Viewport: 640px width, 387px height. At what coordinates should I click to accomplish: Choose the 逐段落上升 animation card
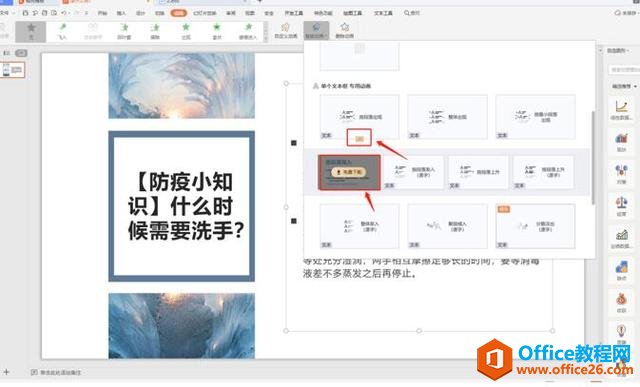pos(478,172)
